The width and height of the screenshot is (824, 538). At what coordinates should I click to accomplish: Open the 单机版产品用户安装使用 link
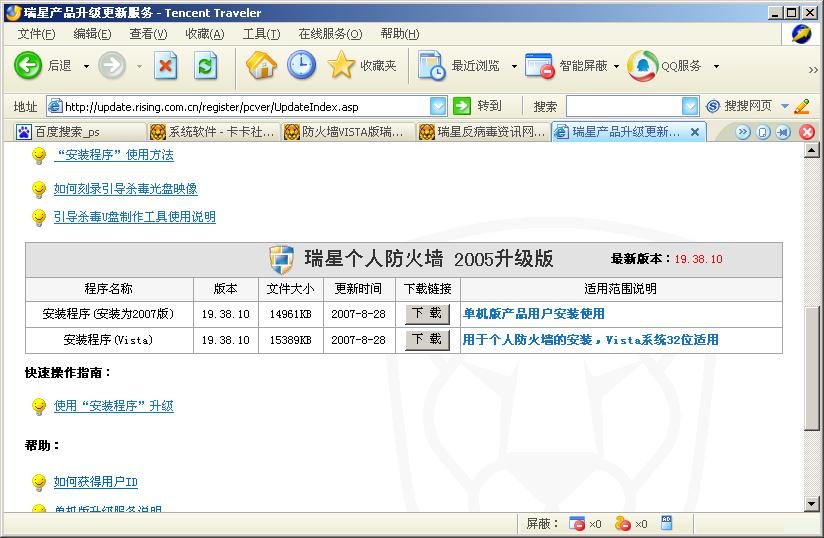(x=533, y=314)
